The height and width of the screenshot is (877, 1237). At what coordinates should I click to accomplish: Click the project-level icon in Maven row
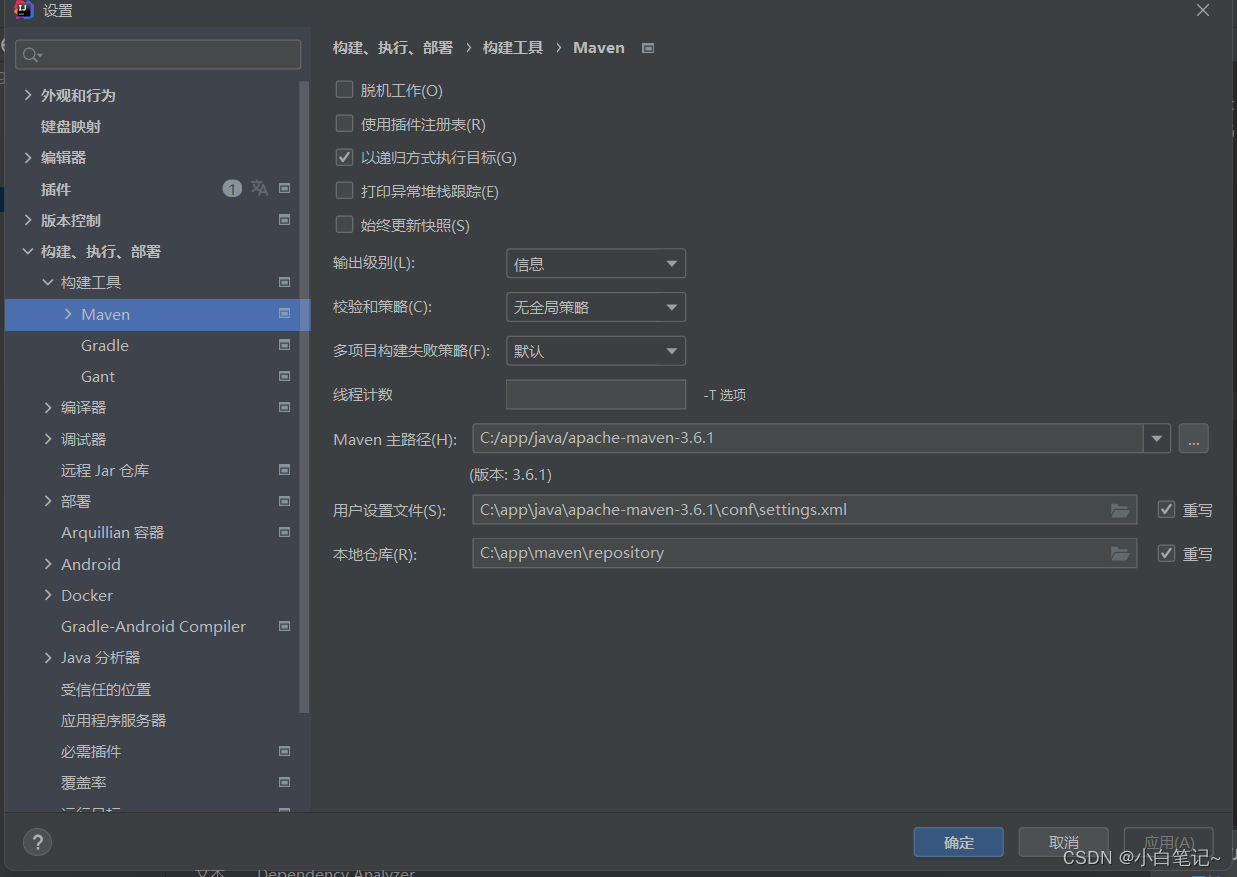(284, 314)
